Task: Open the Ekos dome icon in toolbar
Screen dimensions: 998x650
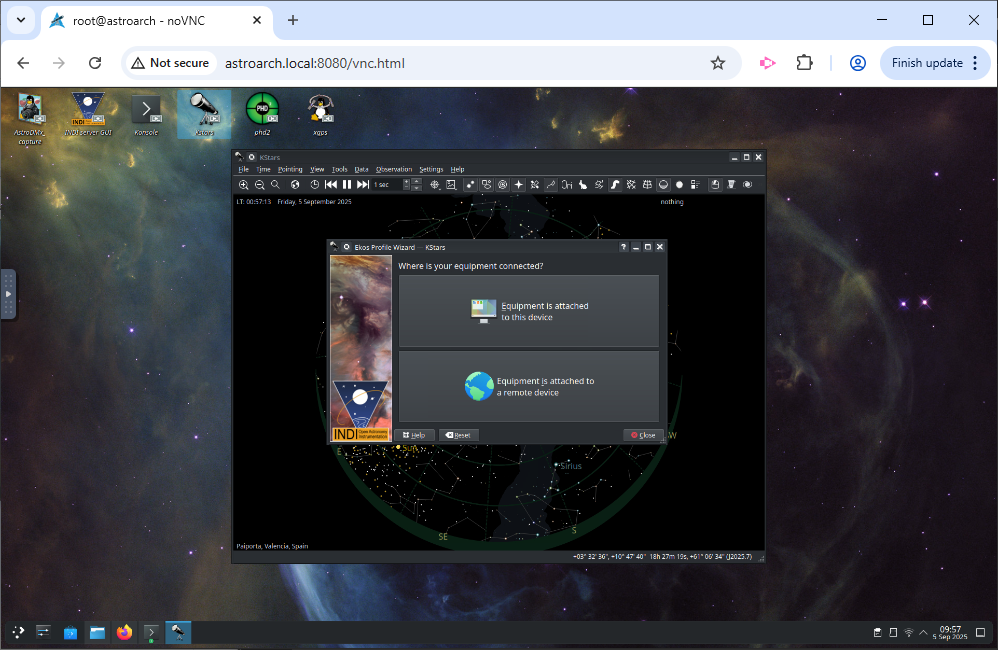Action: coord(715,185)
